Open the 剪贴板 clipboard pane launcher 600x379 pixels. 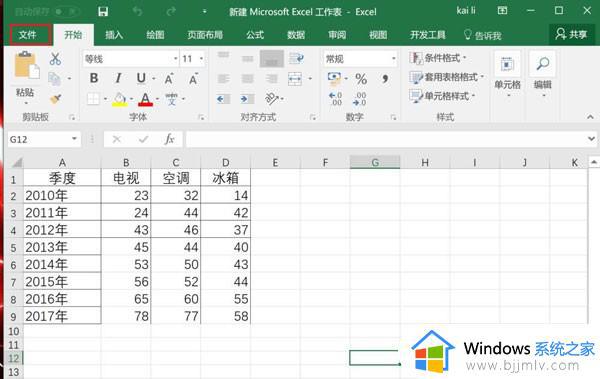[72, 118]
